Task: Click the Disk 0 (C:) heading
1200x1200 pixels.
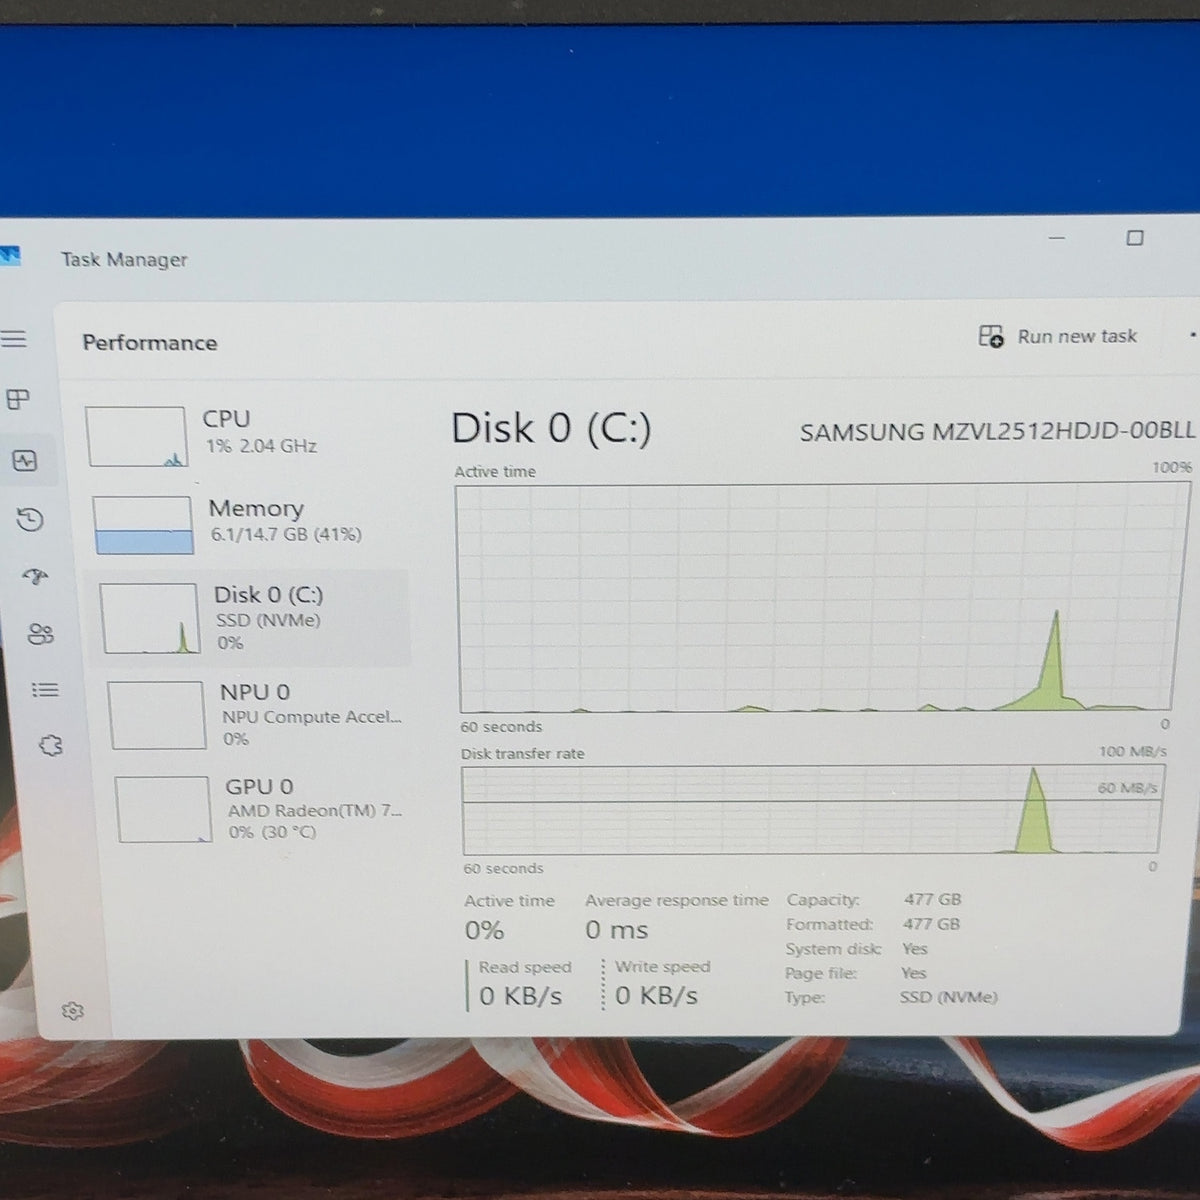Action: click(x=551, y=429)
